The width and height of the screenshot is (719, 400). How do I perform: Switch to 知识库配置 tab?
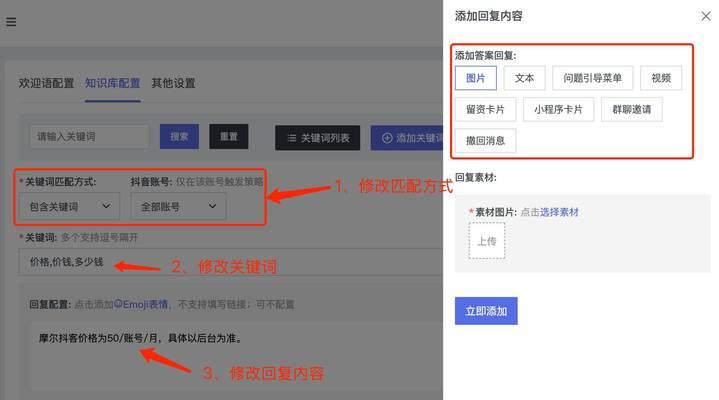112,83
